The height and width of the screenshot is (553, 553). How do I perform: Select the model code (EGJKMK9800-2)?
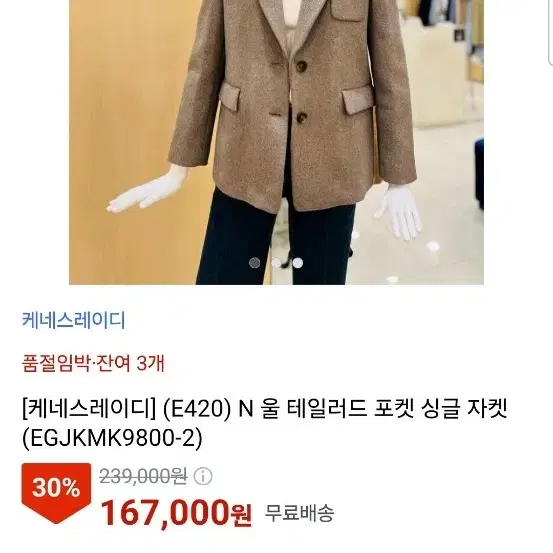pyautogui.click(x=113, y=438)
